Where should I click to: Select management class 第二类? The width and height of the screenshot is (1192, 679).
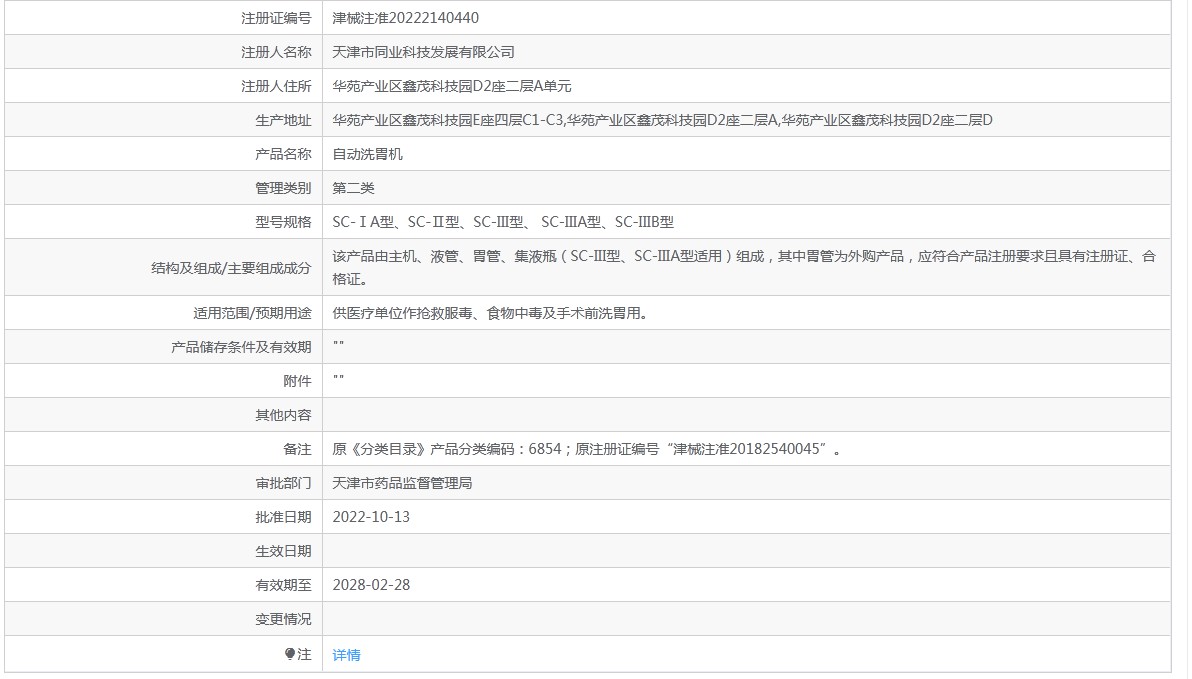click(353, 188)
